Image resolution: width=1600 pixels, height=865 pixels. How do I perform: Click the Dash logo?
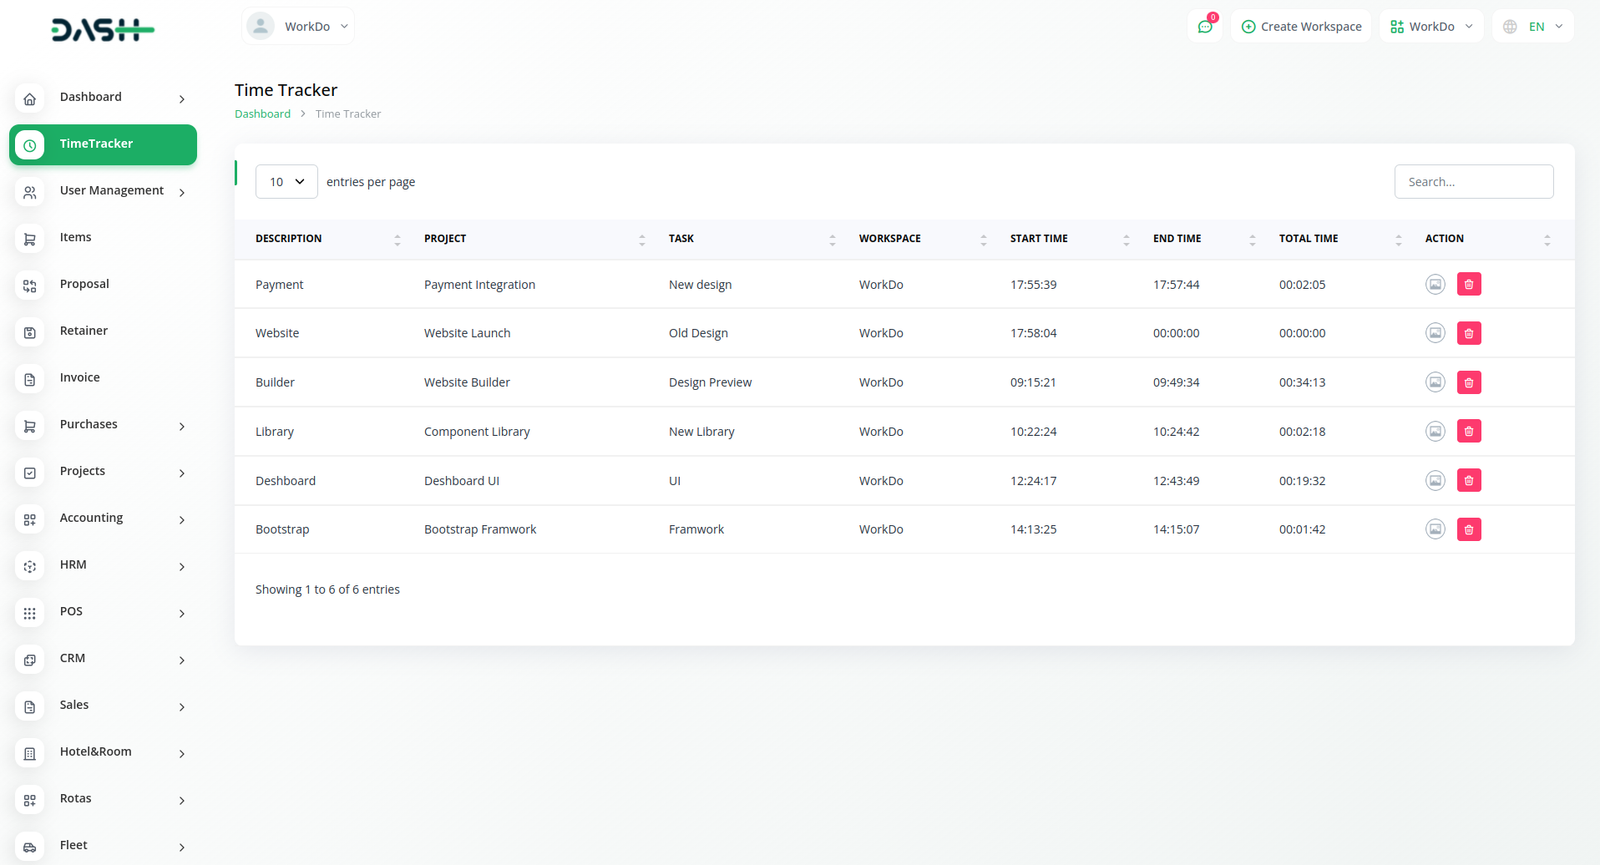[102, 30]
